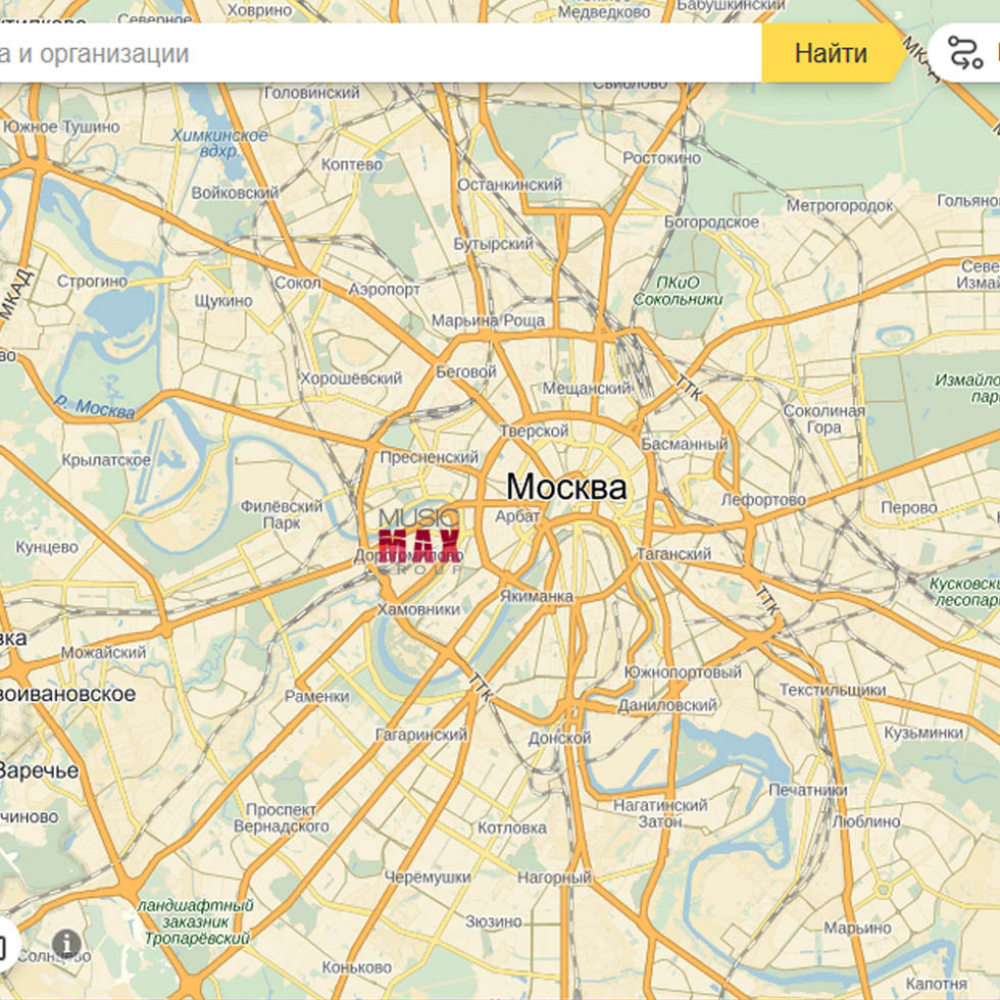Select the Проспект Вернадского label
The image size is (1000, 1000).
[281, 818]
